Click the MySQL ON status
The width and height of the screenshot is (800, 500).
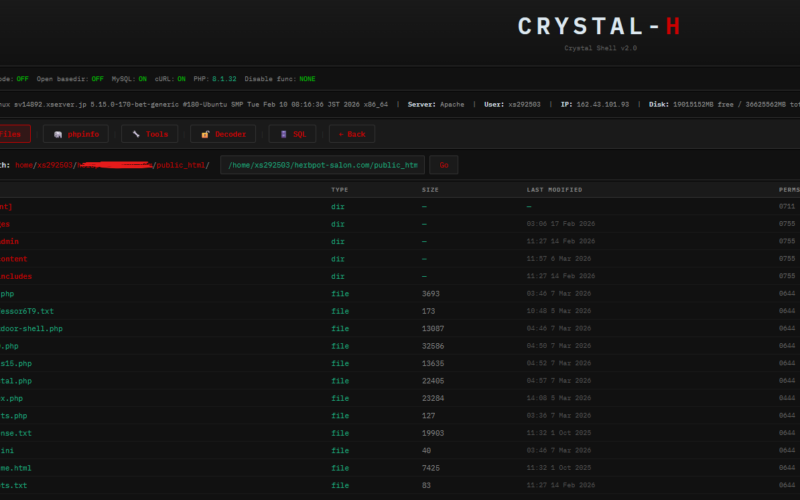pyautogui.click(x=142, y=79)
